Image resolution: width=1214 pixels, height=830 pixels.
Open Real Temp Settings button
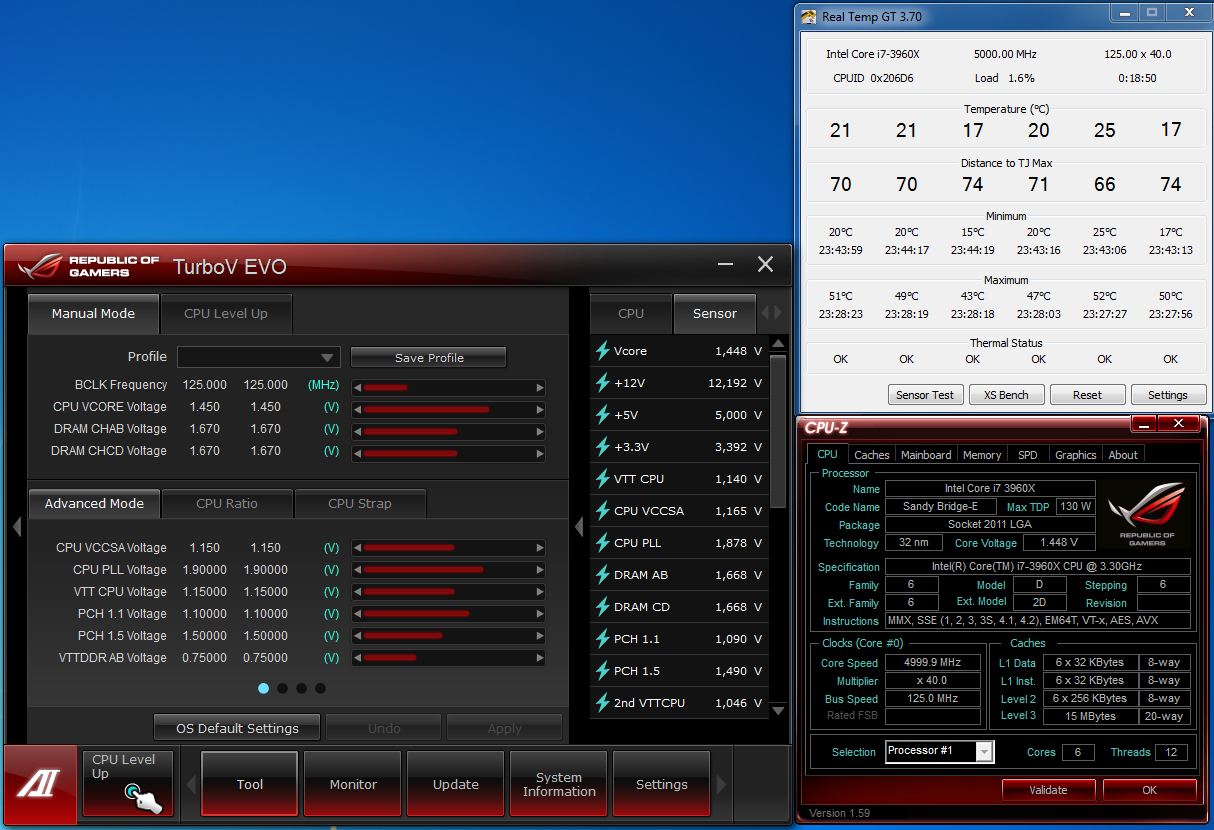click(1168, 395)
